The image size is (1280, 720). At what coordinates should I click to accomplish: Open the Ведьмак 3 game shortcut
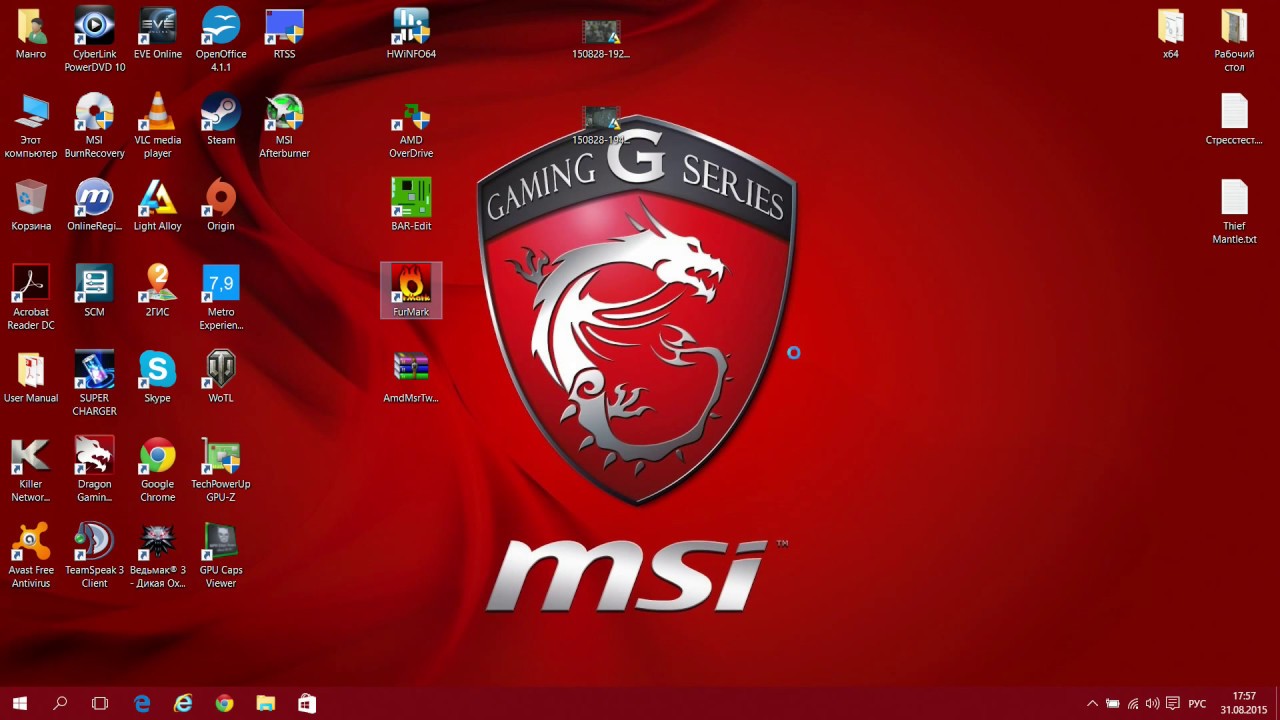pyautogui.click(x=158, y=556)
